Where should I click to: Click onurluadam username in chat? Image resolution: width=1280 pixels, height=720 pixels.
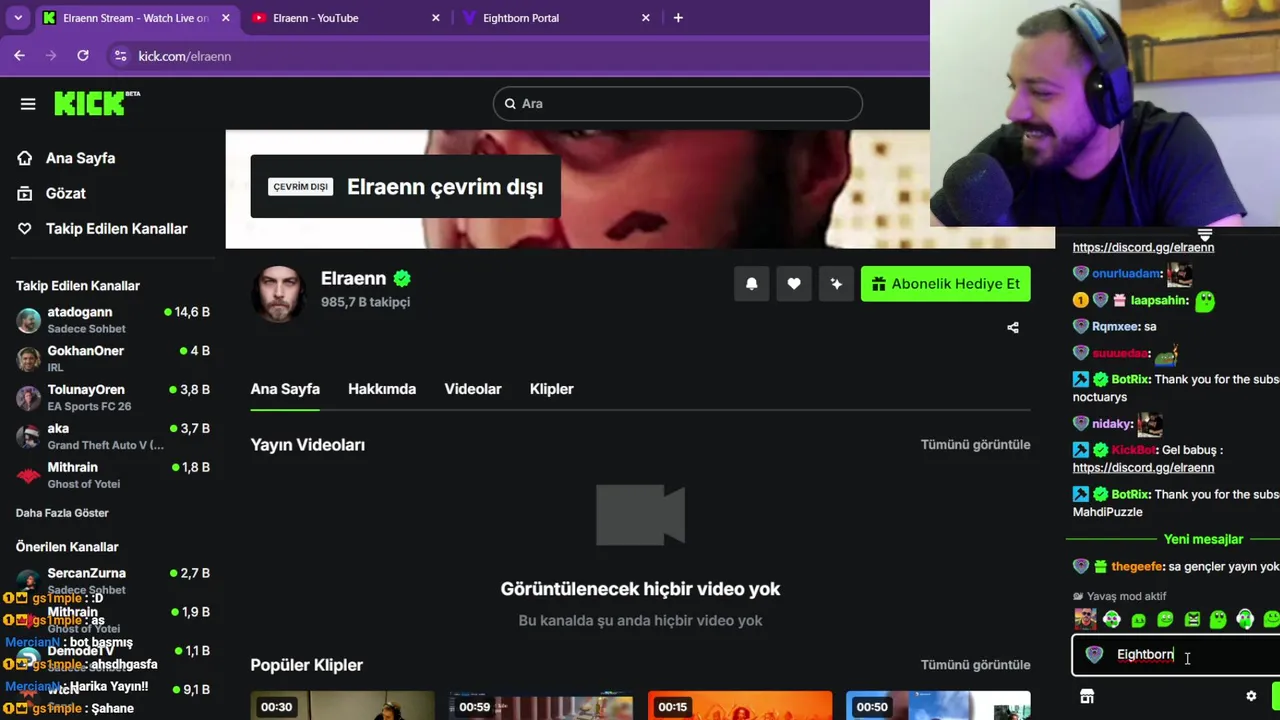point(1126,273)
